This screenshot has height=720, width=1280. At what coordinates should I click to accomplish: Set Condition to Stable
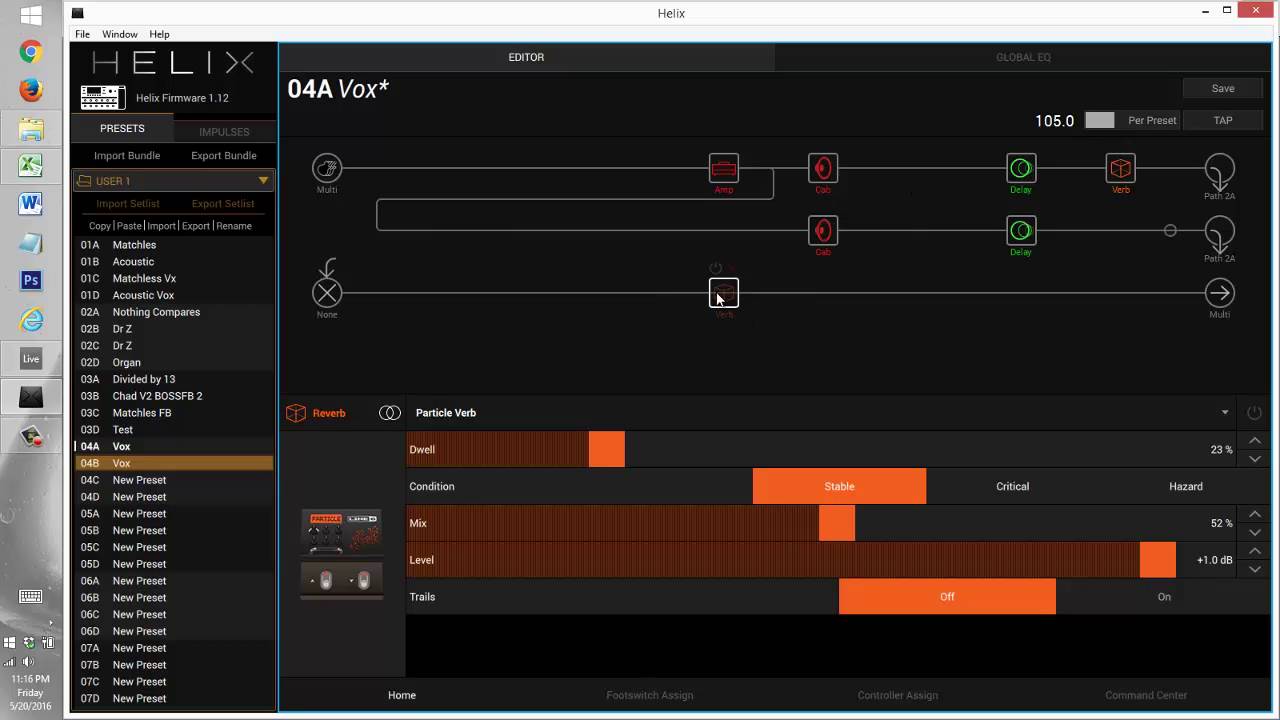coord(839,486)
